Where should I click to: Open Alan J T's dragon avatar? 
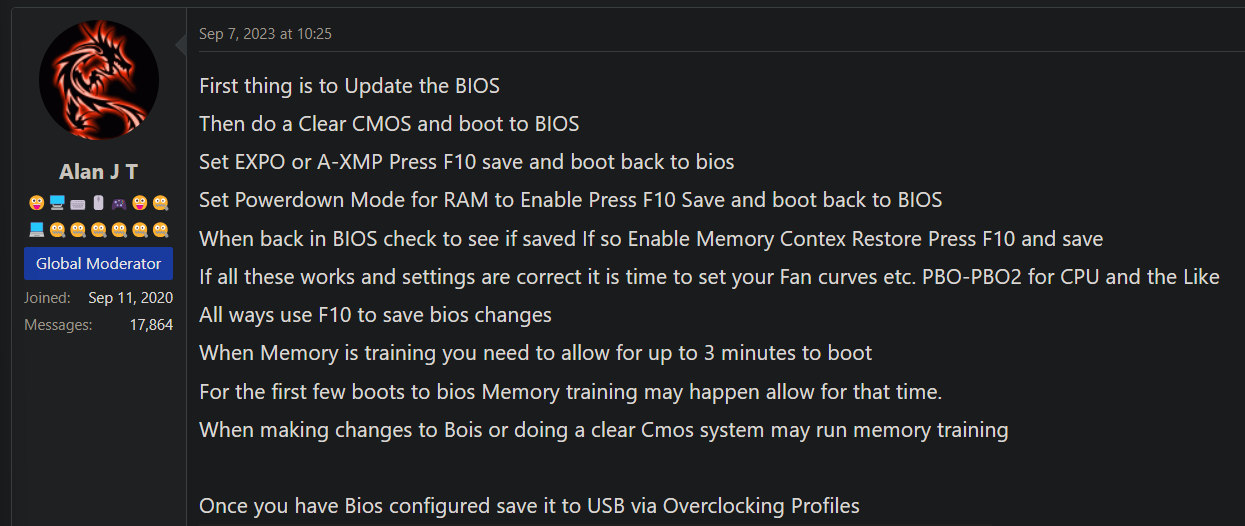pos(98,78)
